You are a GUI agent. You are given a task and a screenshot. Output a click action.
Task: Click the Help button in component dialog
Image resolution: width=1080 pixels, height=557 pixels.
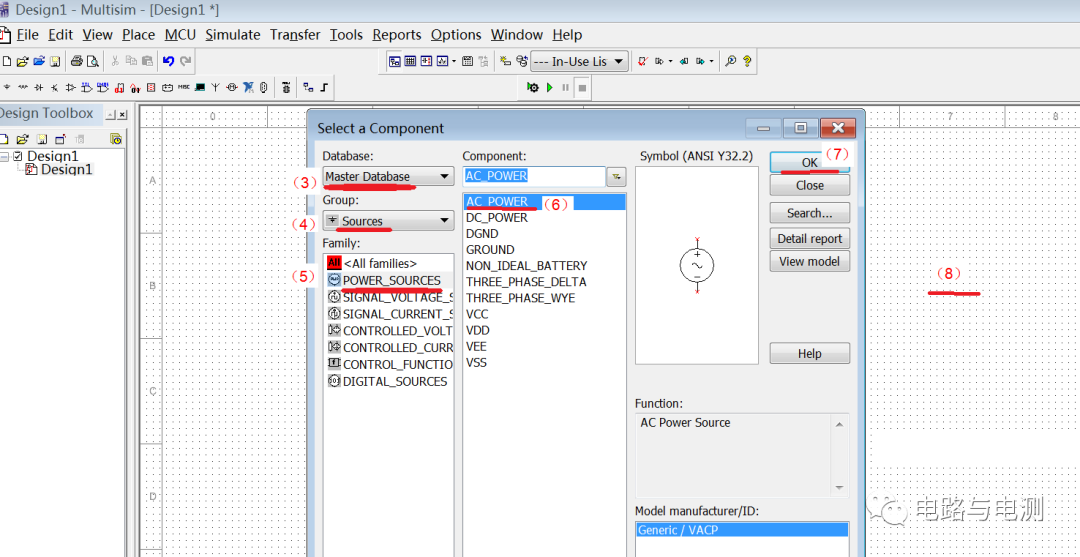pyautogui.click(x=809, y=353)
